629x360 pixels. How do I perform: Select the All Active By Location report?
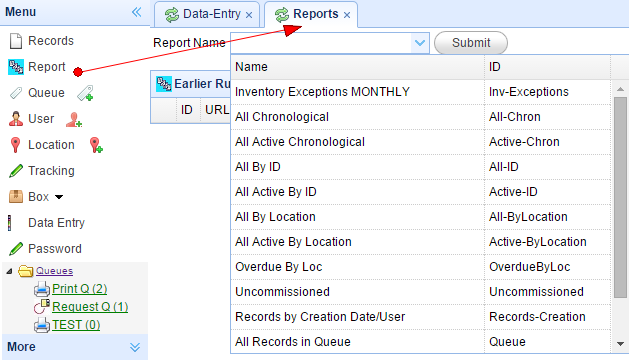[x=421, y=242]
